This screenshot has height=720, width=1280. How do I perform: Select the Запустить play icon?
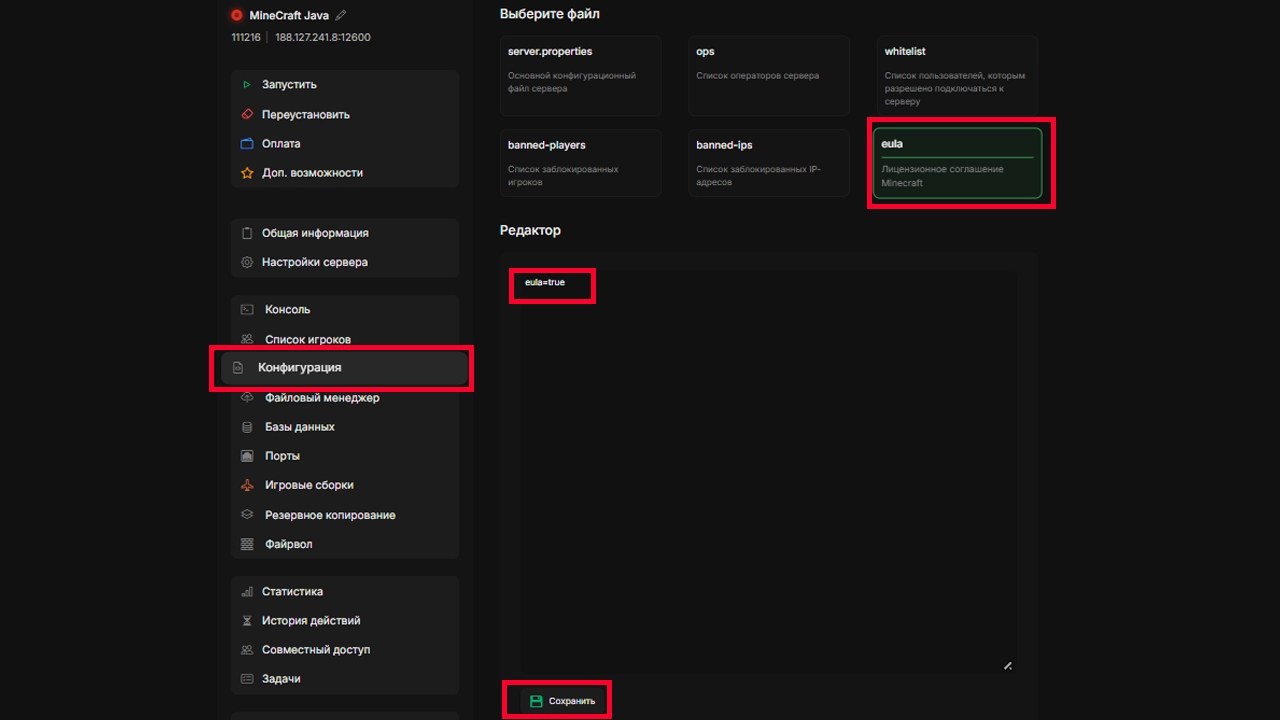[x=247, y=84]
